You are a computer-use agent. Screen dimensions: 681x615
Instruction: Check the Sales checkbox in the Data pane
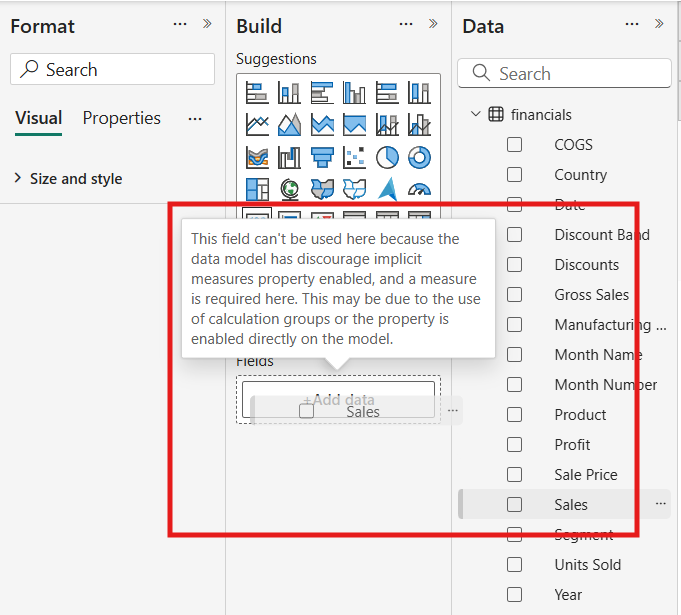coord(514,504)
